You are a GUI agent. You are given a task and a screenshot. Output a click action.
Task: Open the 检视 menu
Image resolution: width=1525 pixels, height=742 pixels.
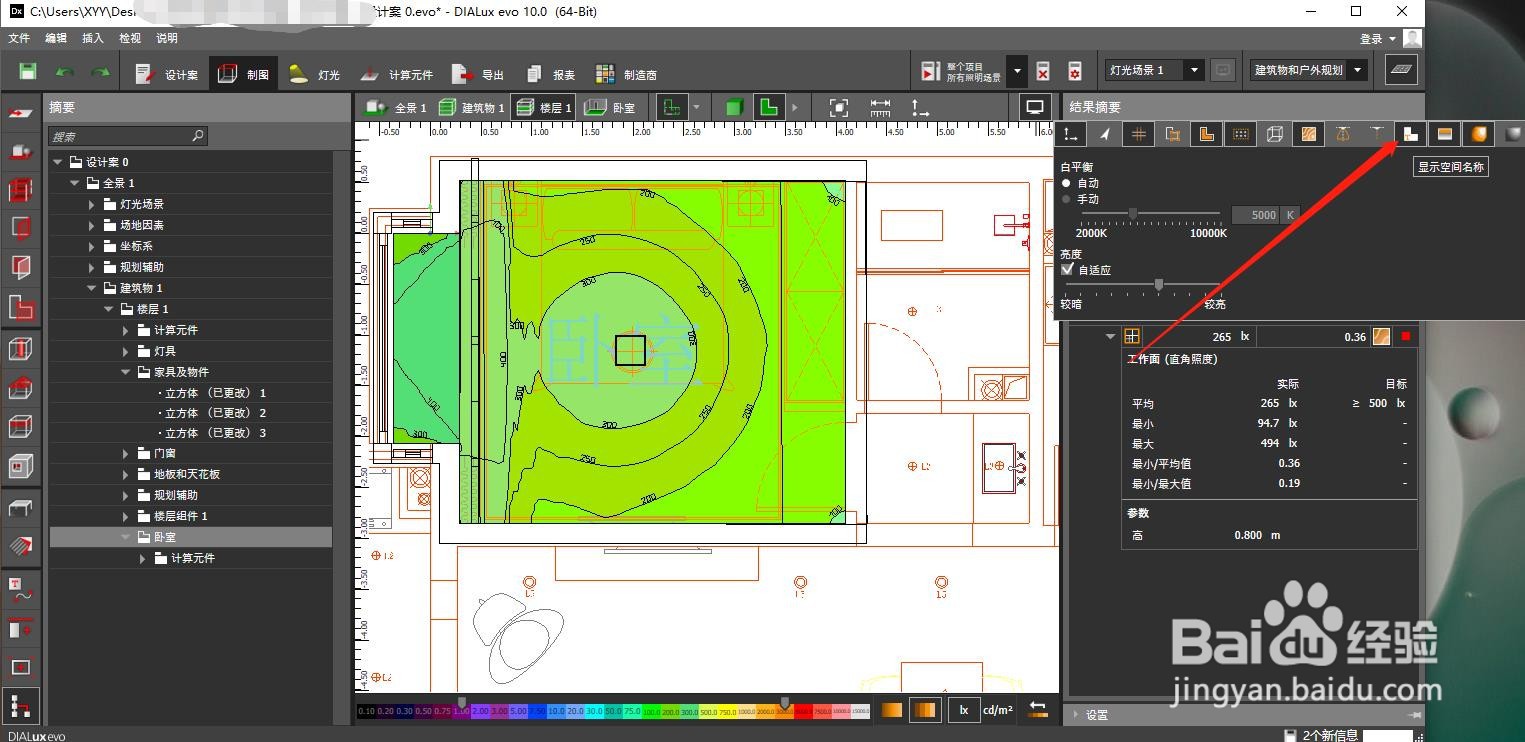tap(130, 38)
